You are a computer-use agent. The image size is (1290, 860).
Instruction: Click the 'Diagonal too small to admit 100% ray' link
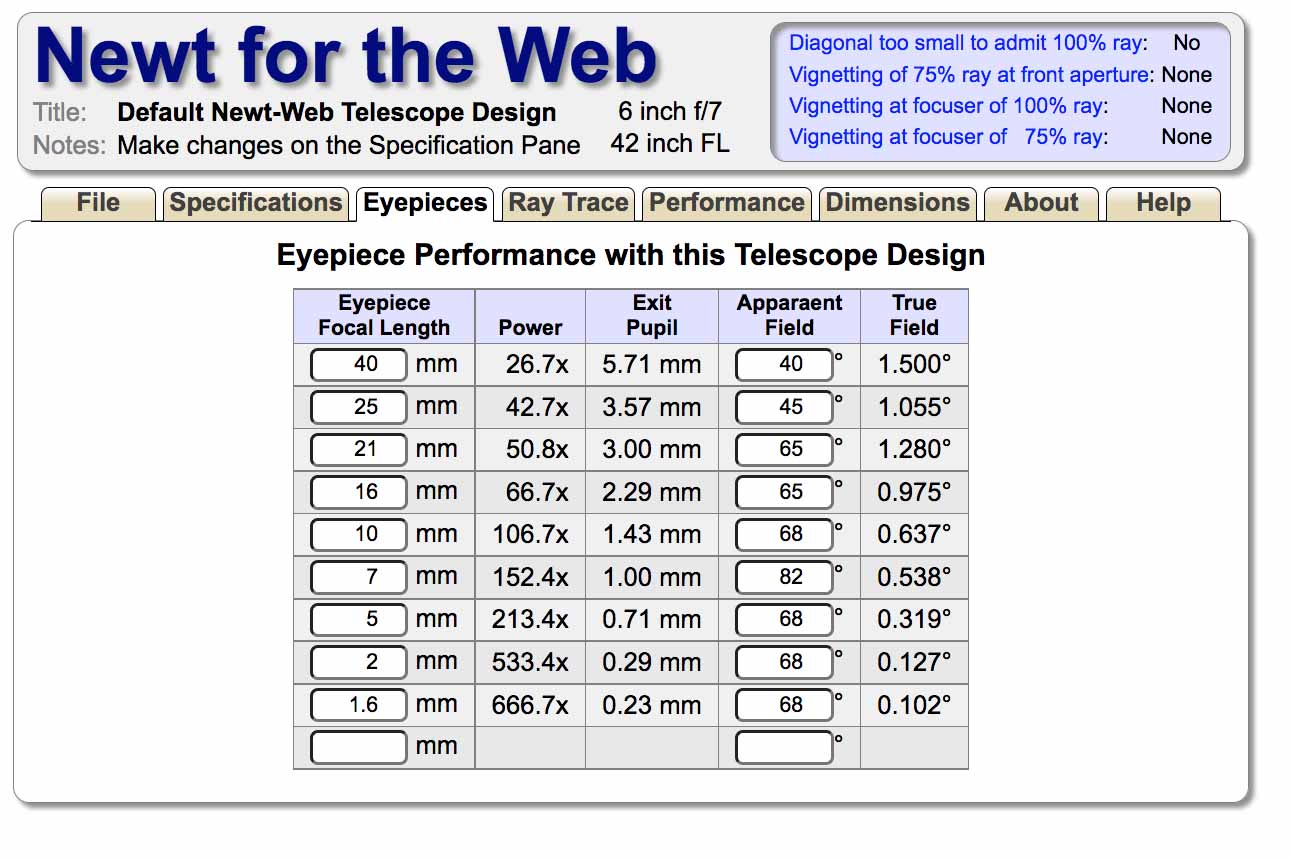coord(966,43)
